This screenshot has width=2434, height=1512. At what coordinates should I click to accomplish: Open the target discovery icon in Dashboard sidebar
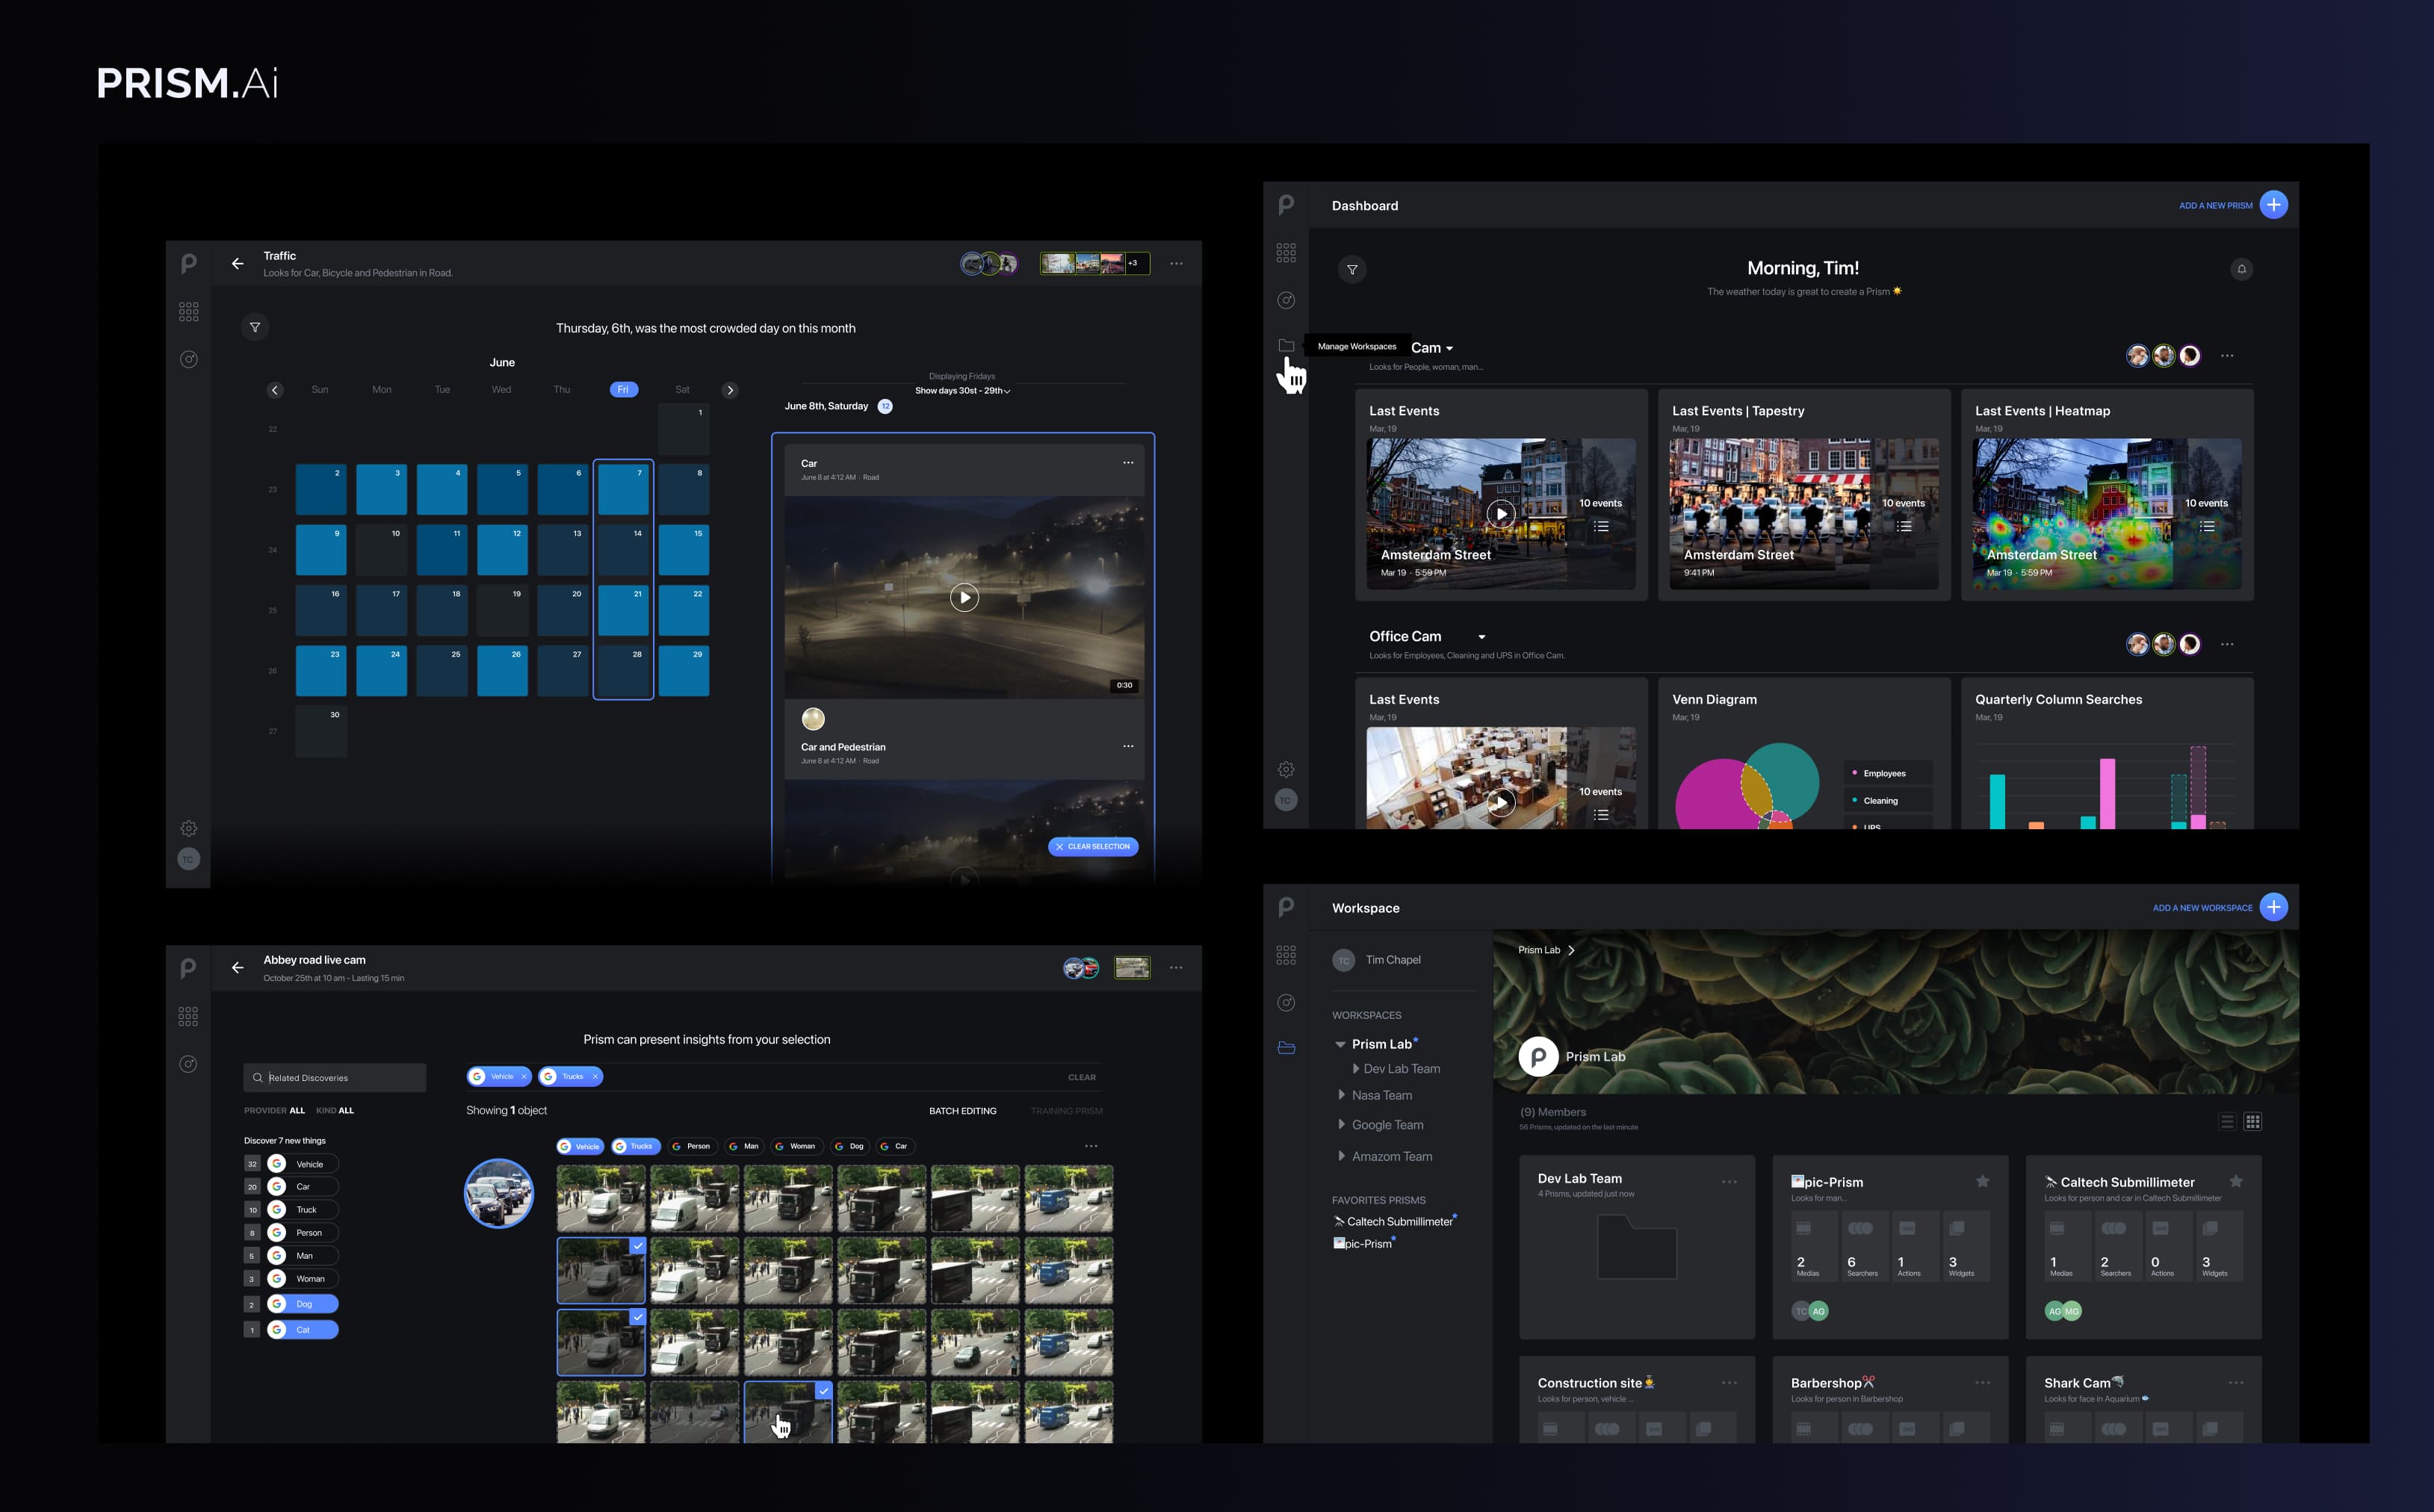click(1286, 300)
